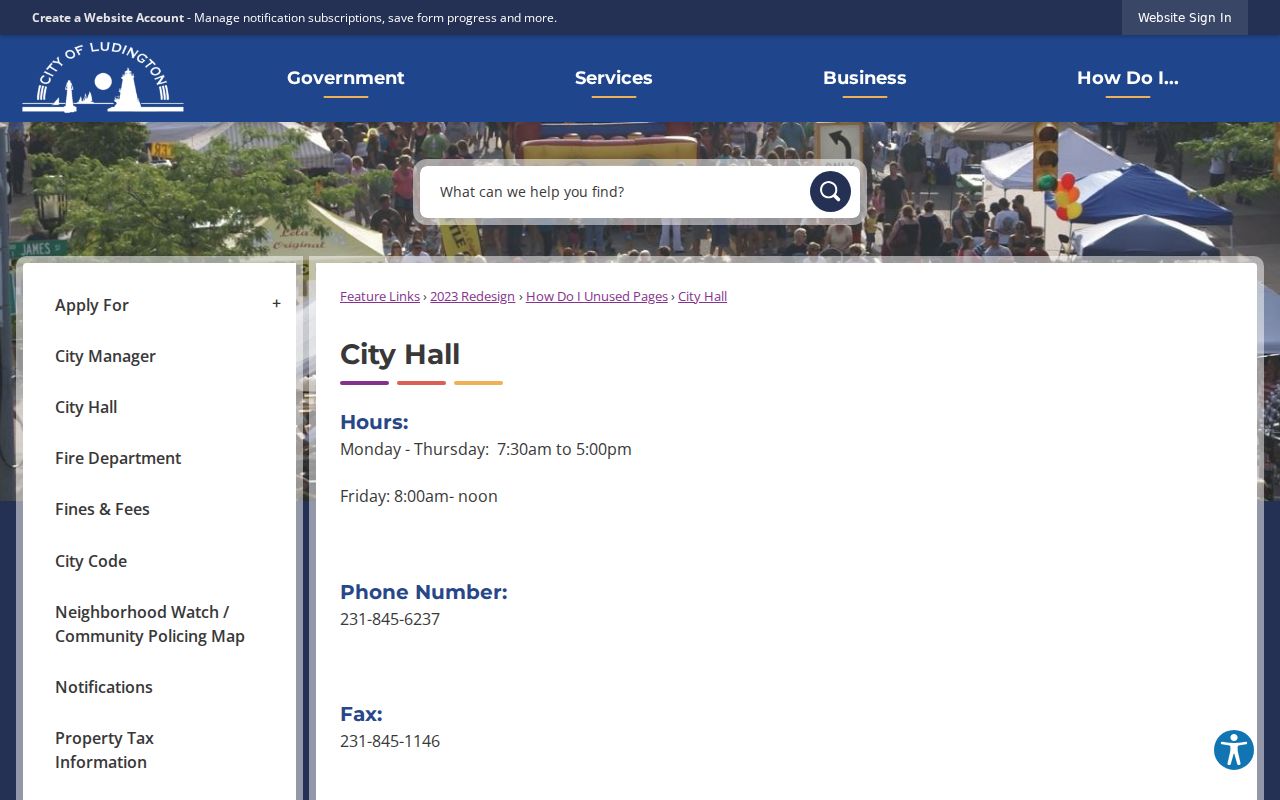The height and width of the screenshot is (800, 1280).
Task: Select City Hall in the sidebar
Action: (x=86, y=407)
